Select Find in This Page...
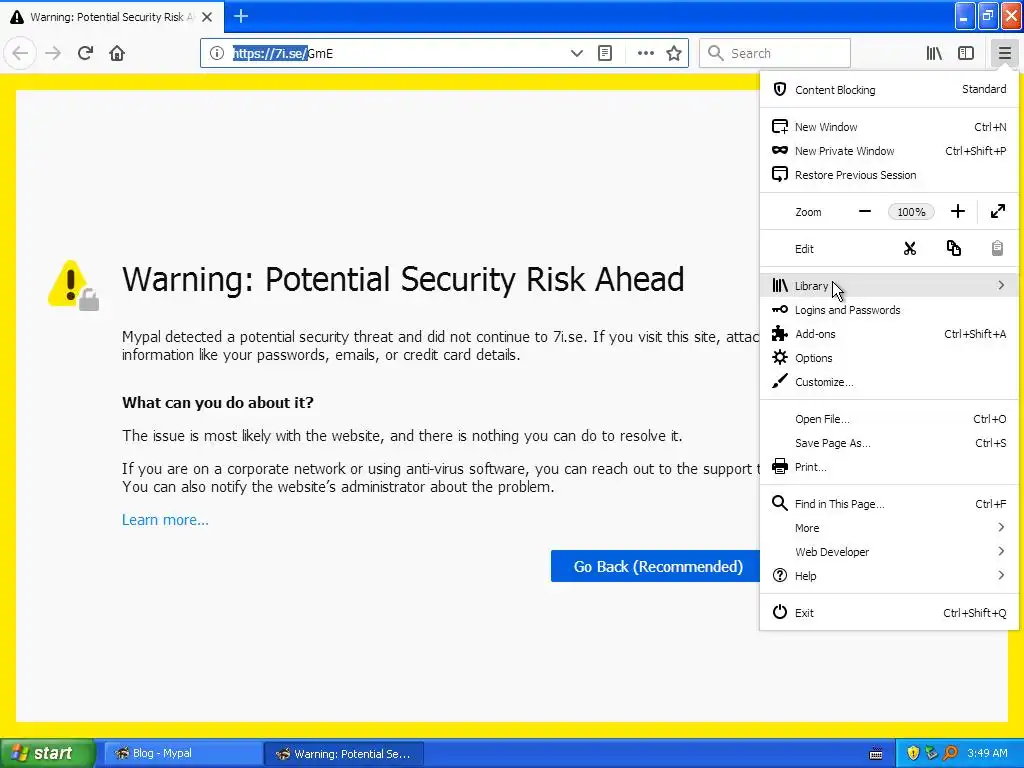Screen dimensions: 1024x768 point(889,504)
